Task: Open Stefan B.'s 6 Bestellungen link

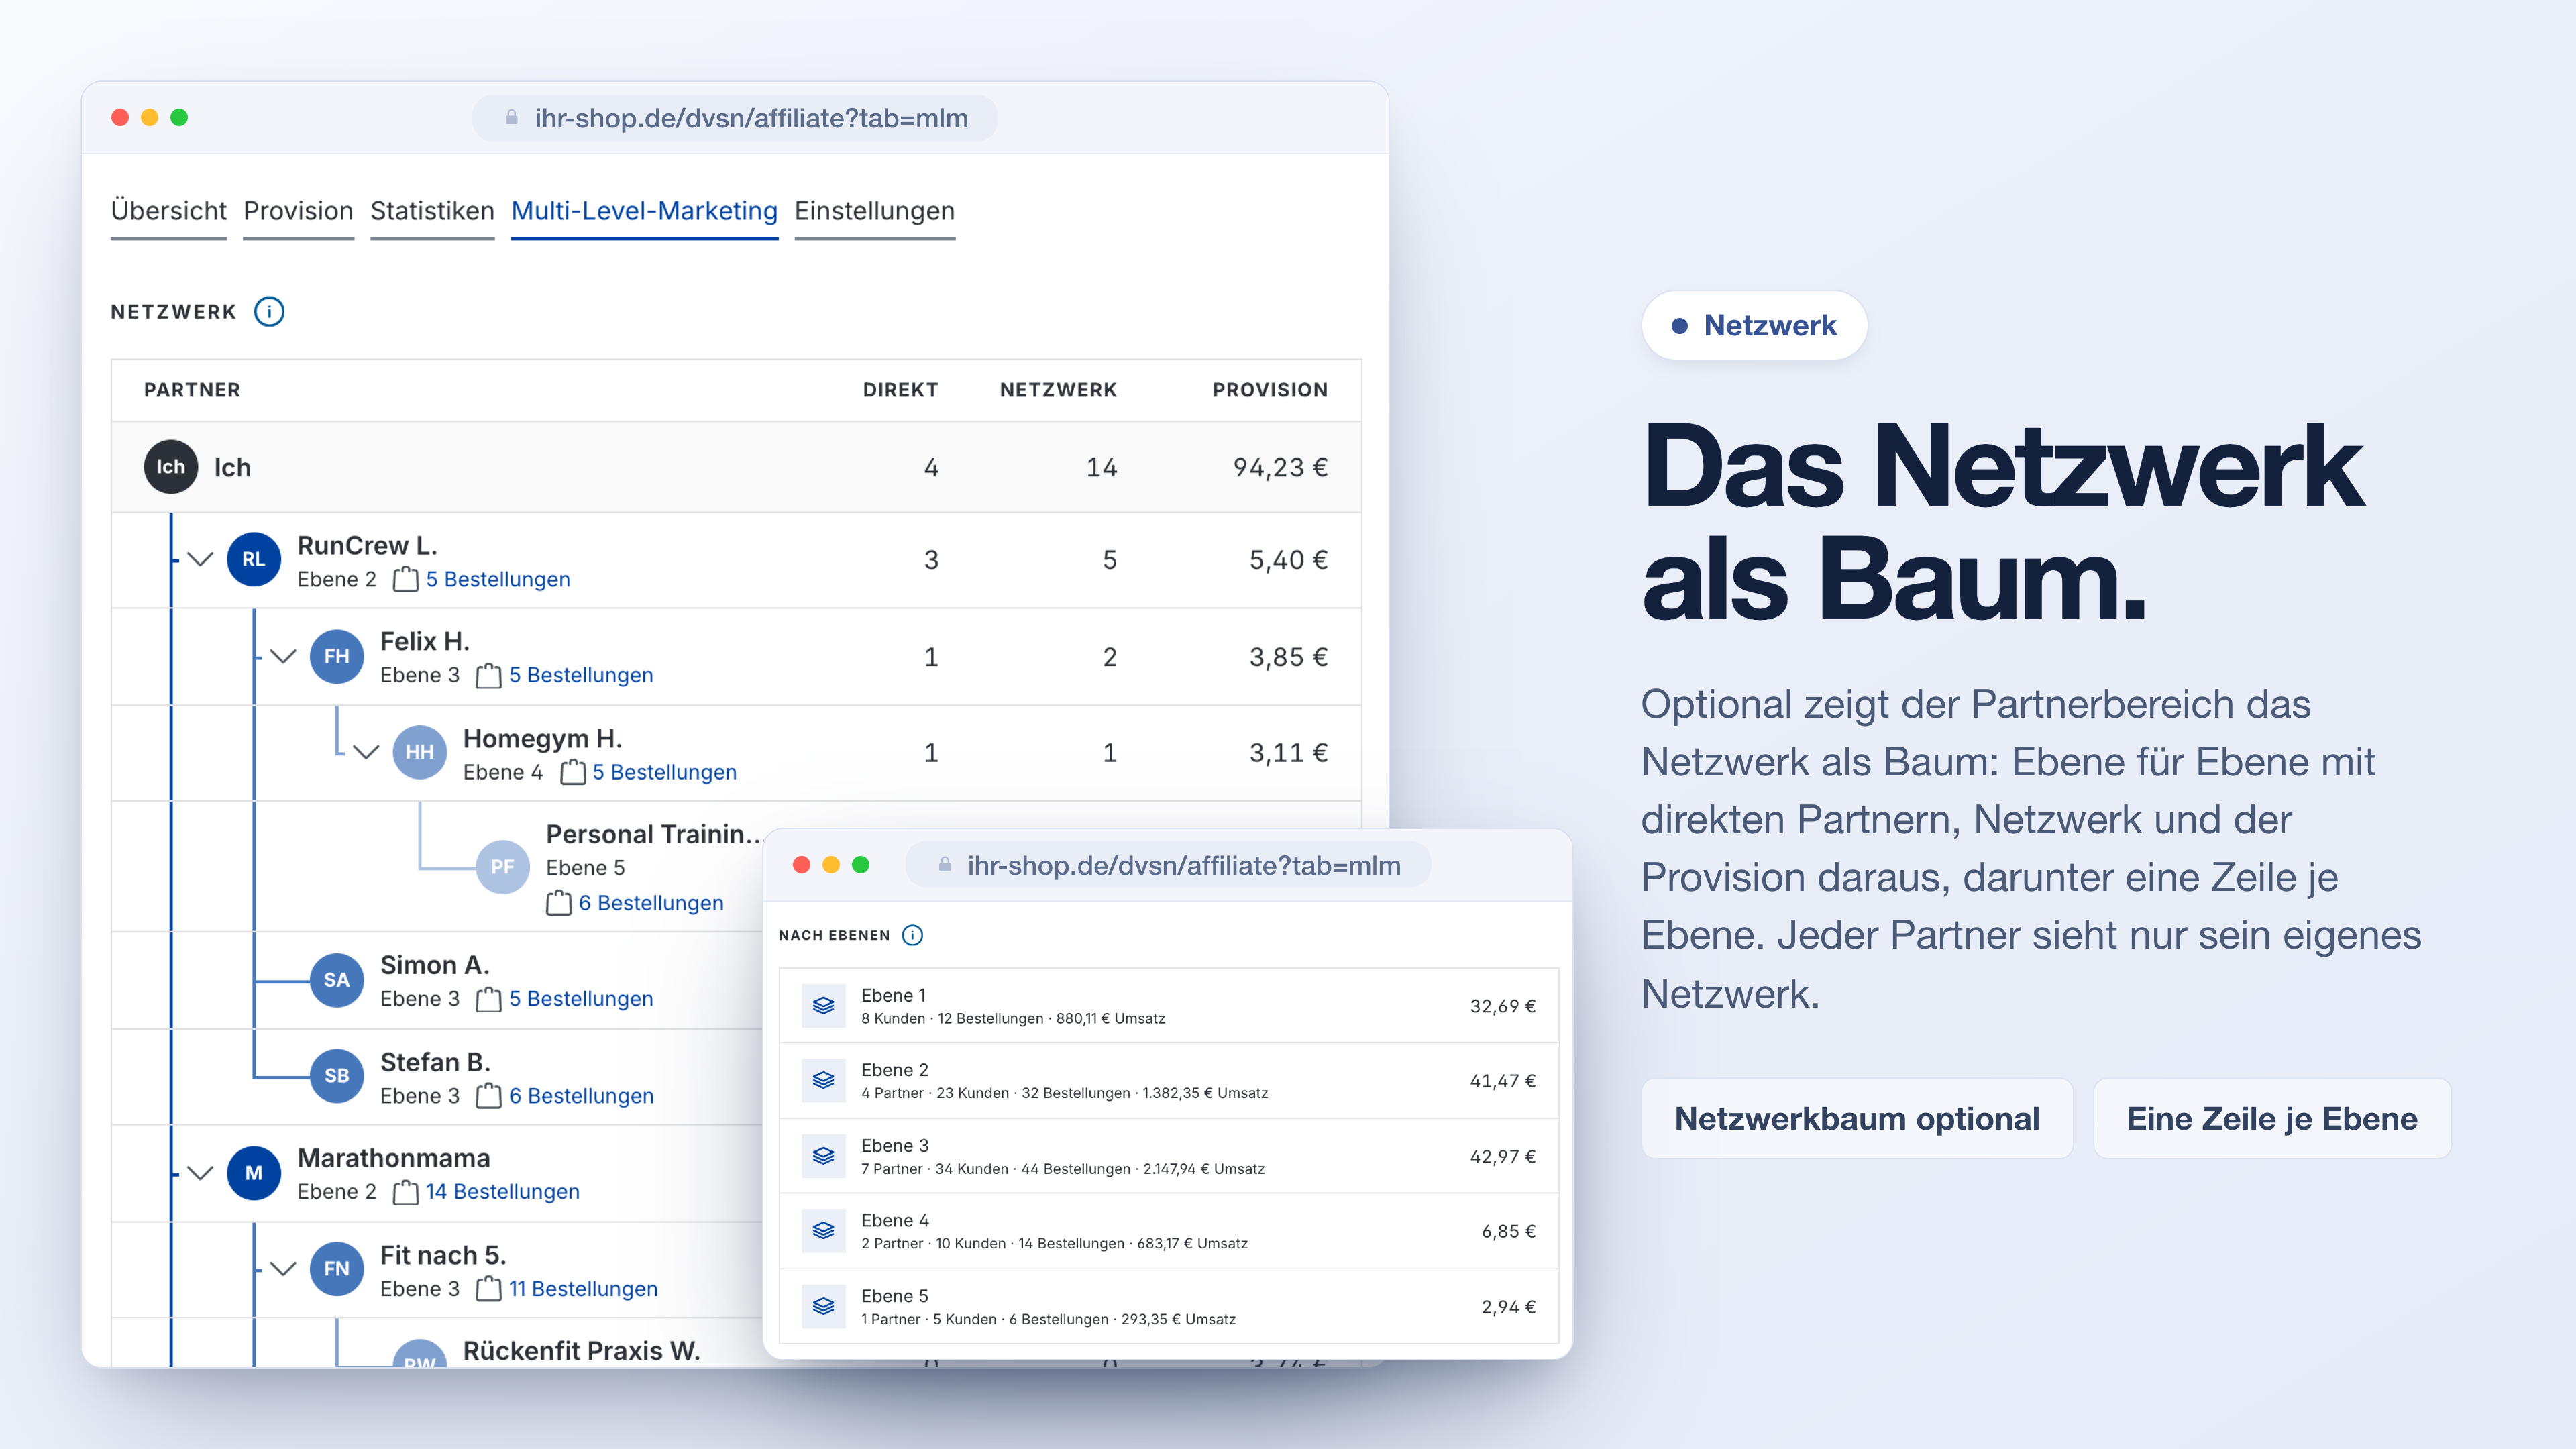Action: [x=581, y=1096]
